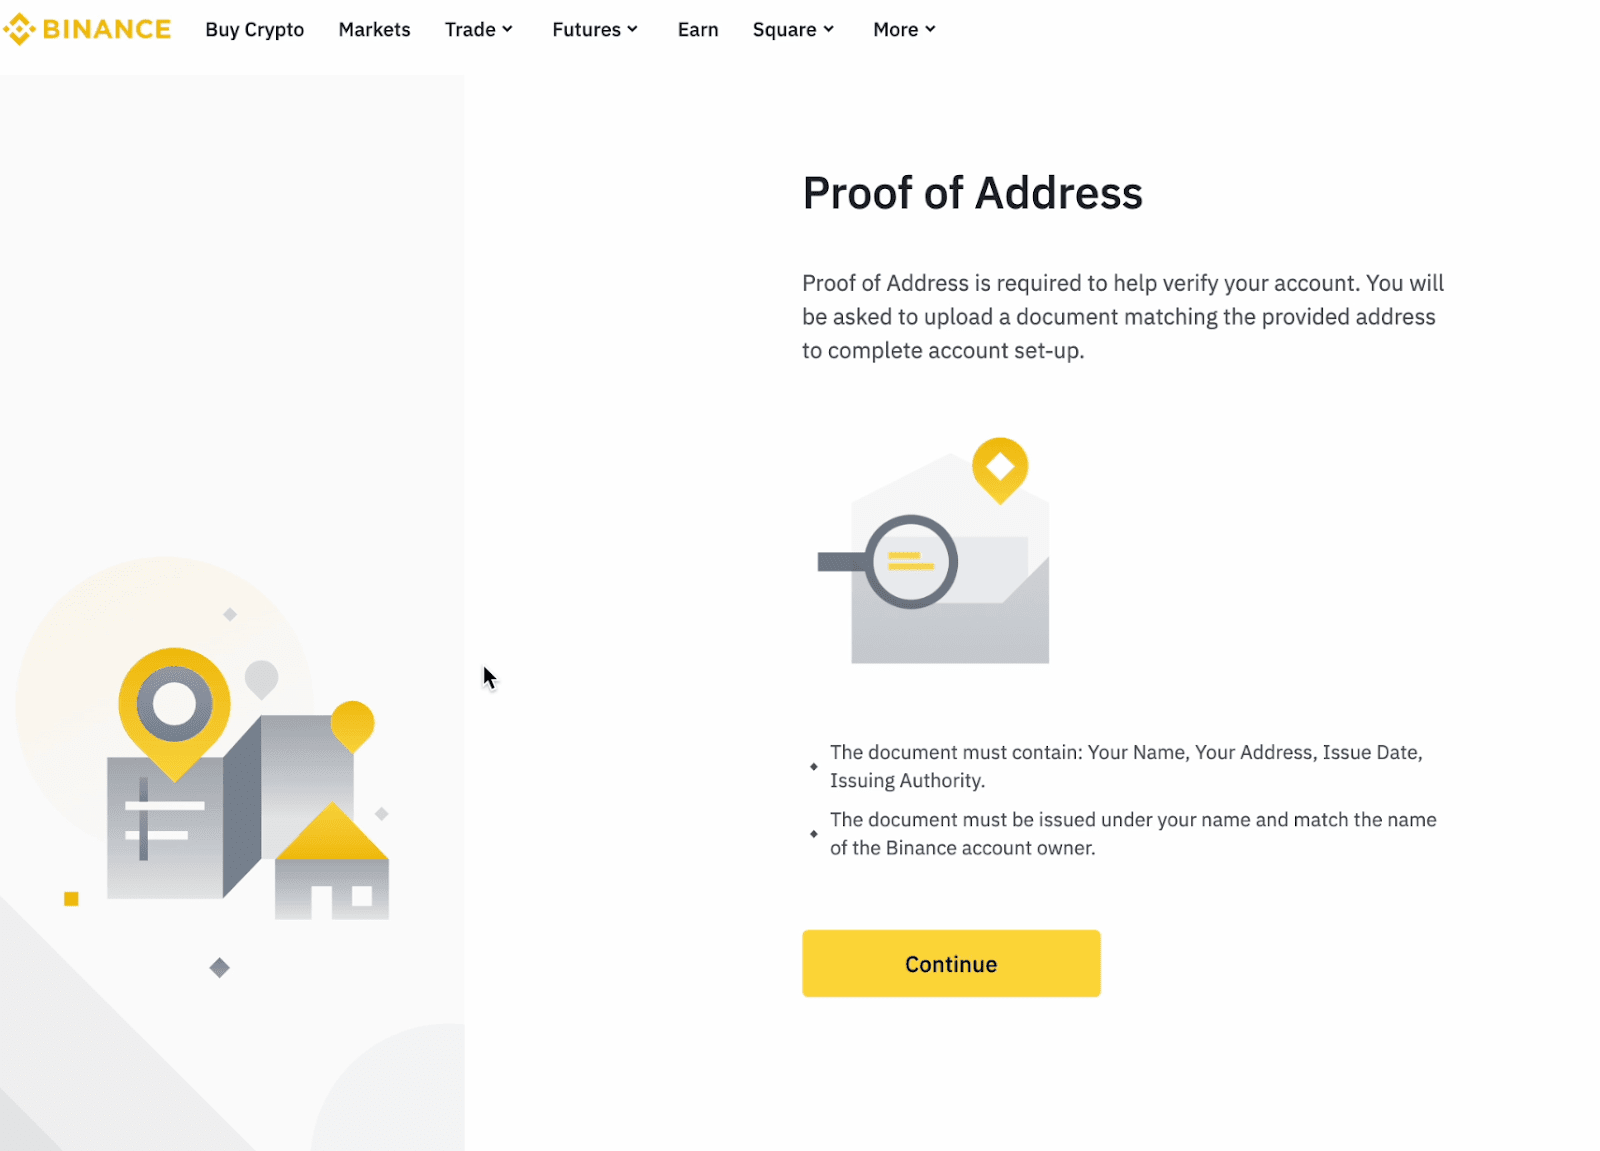
Task: Click the dark gray diamond below the house
Action: pyautogui.click(x=220, y=967)
